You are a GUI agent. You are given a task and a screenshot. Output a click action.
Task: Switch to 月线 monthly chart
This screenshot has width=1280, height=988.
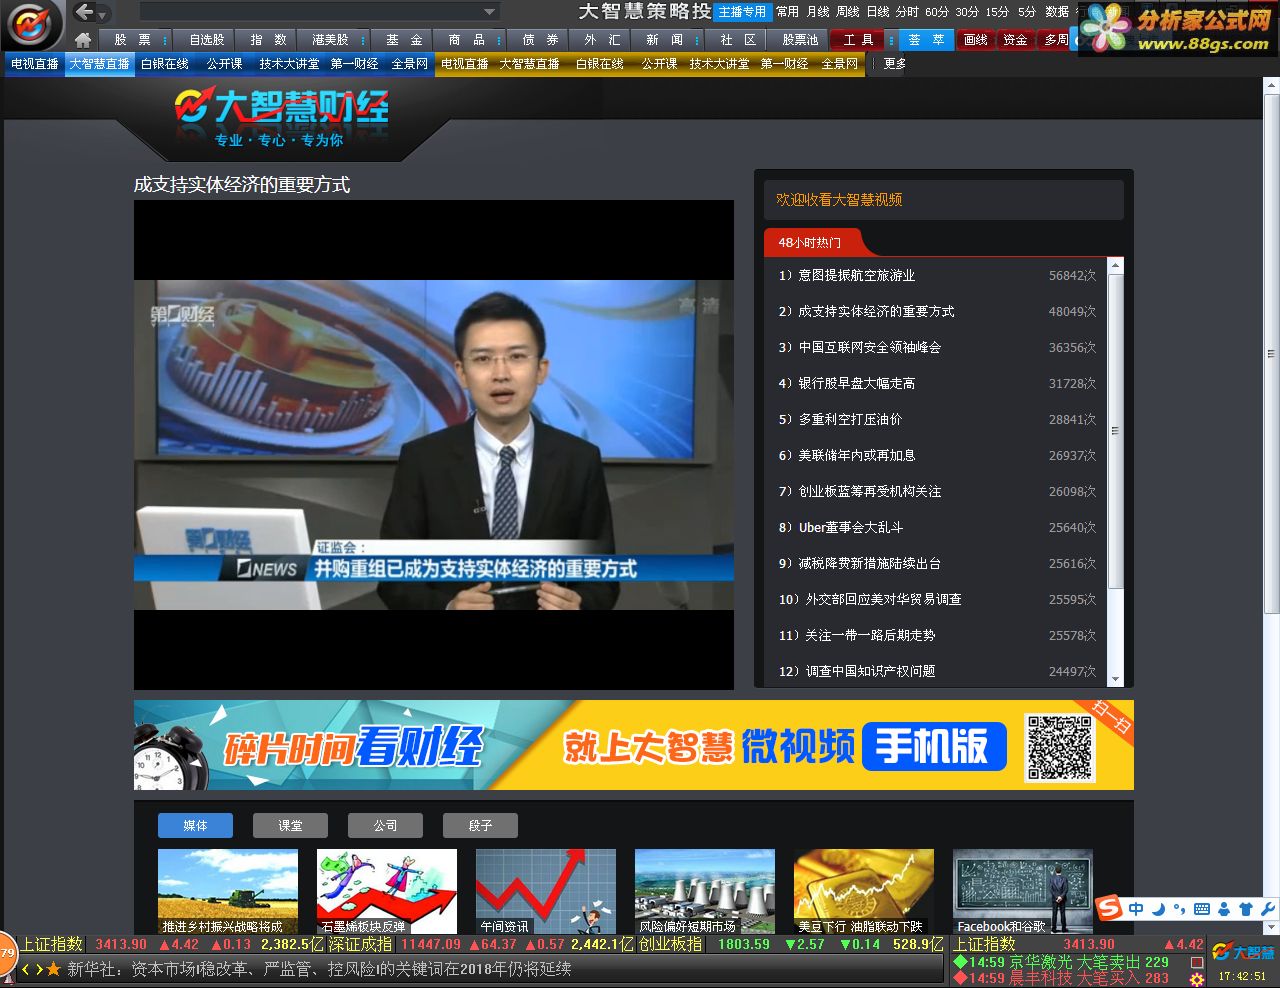pyautogui.click(x=818, y=12)
